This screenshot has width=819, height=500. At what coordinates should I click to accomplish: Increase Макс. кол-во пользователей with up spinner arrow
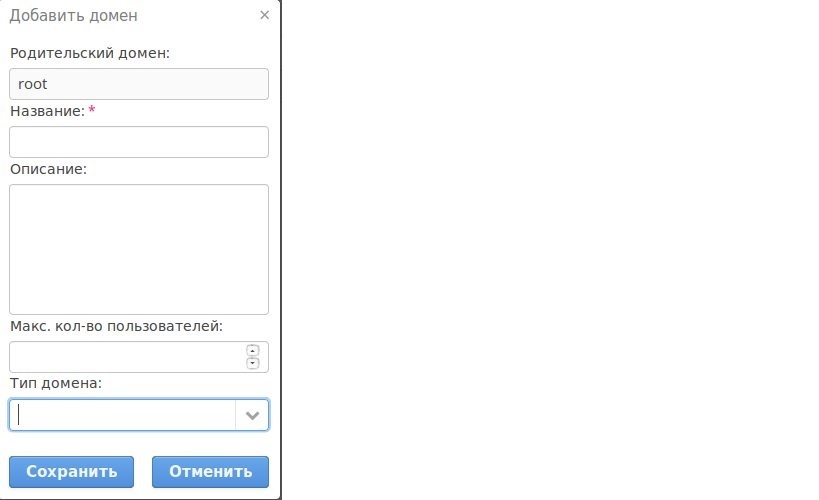point(253,351)
